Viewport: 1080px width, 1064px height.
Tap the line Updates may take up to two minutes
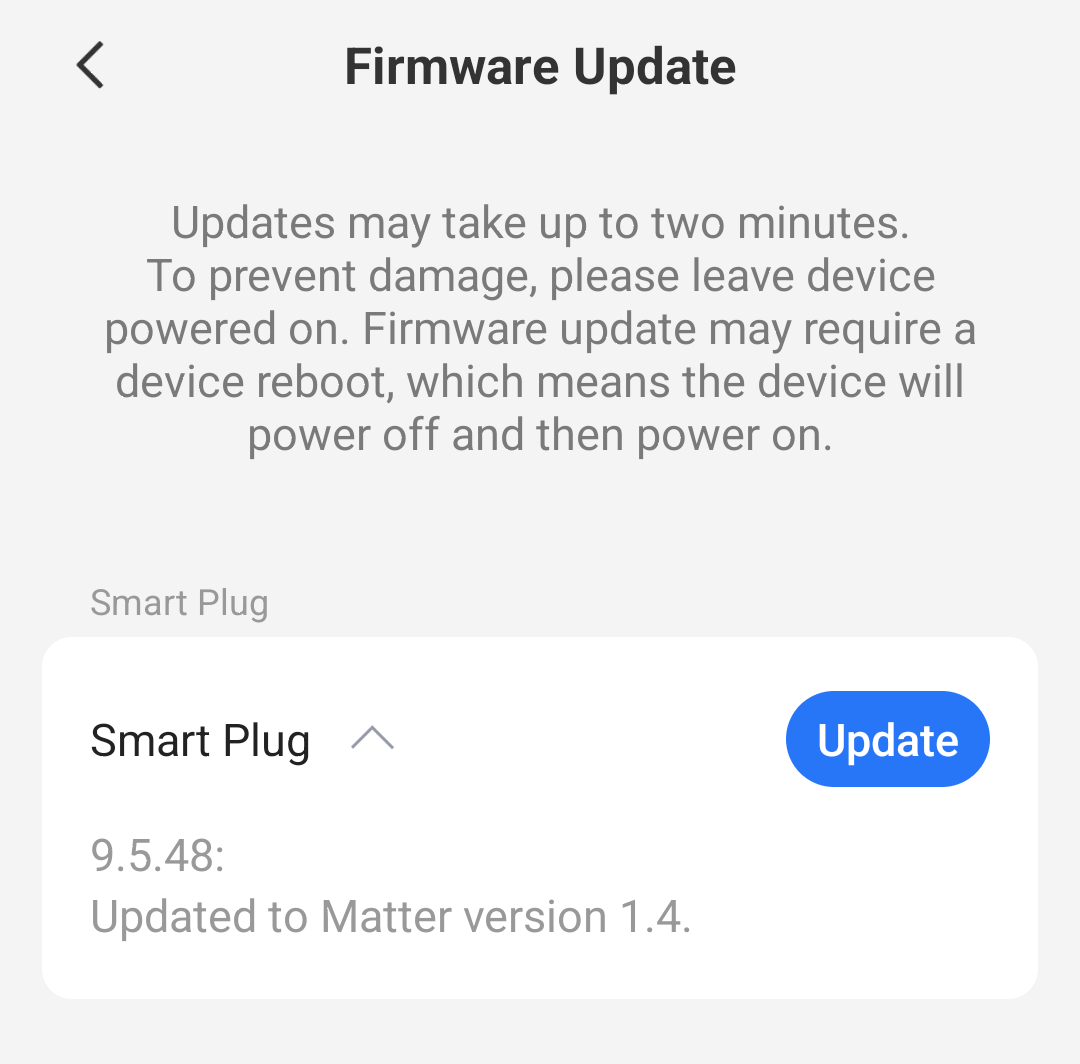(x=540, y=223)
